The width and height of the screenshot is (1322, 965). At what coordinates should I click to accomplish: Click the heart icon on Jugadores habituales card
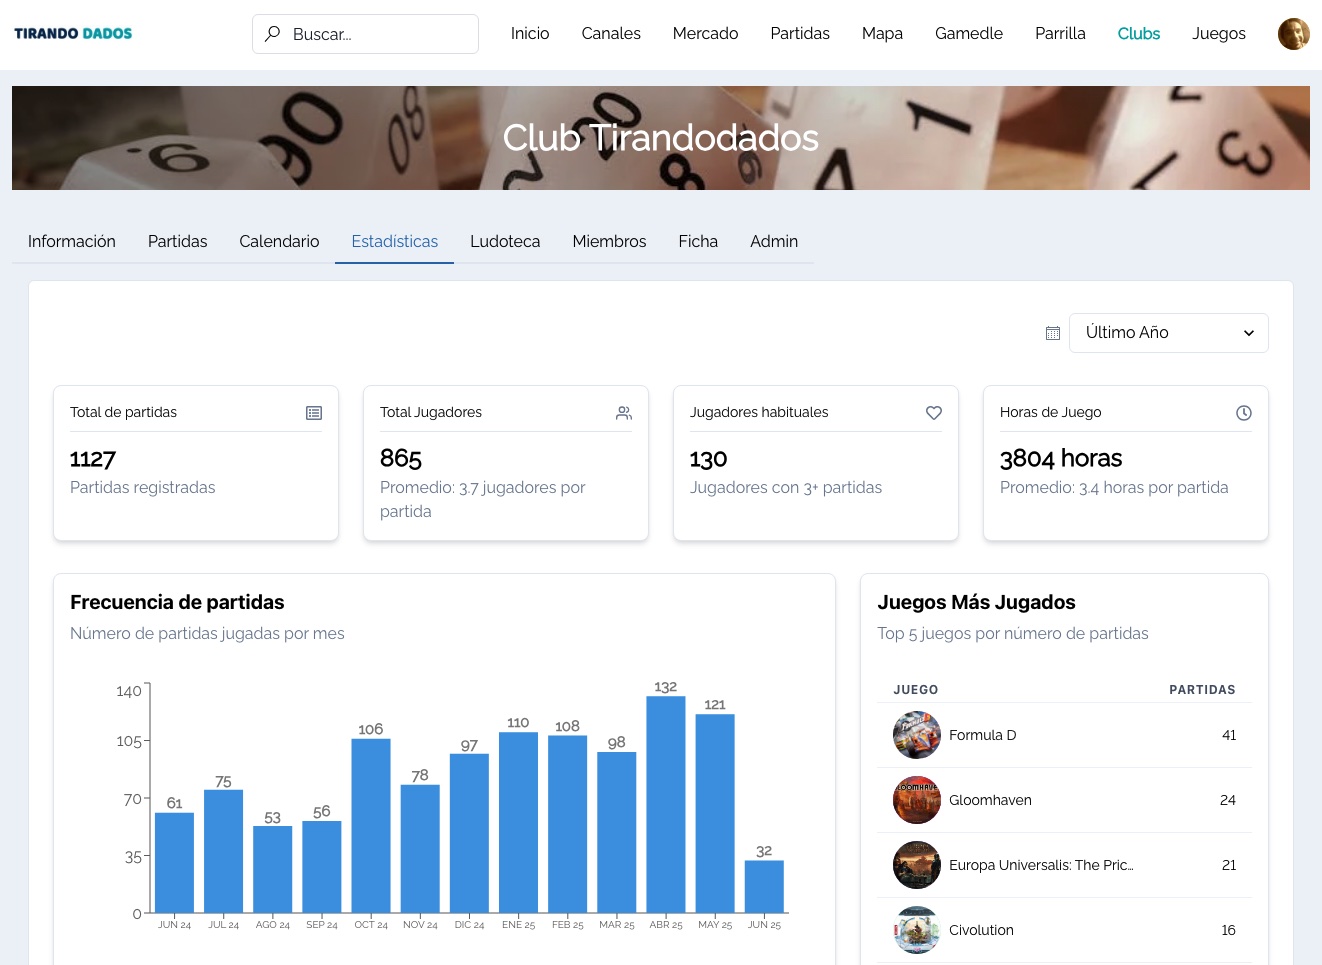(x=934, y=412)
